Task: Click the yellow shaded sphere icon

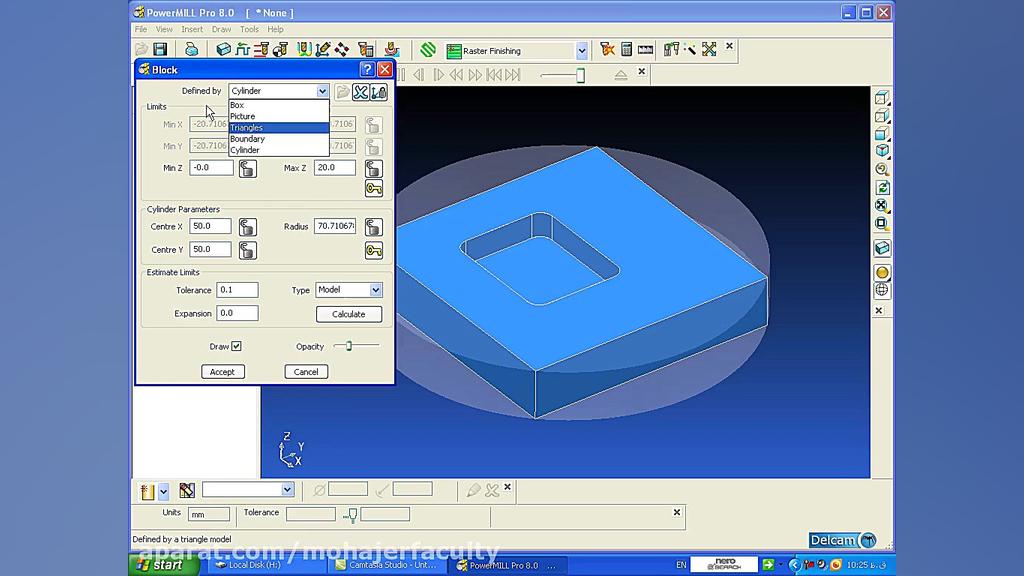Action: [882, 272]
